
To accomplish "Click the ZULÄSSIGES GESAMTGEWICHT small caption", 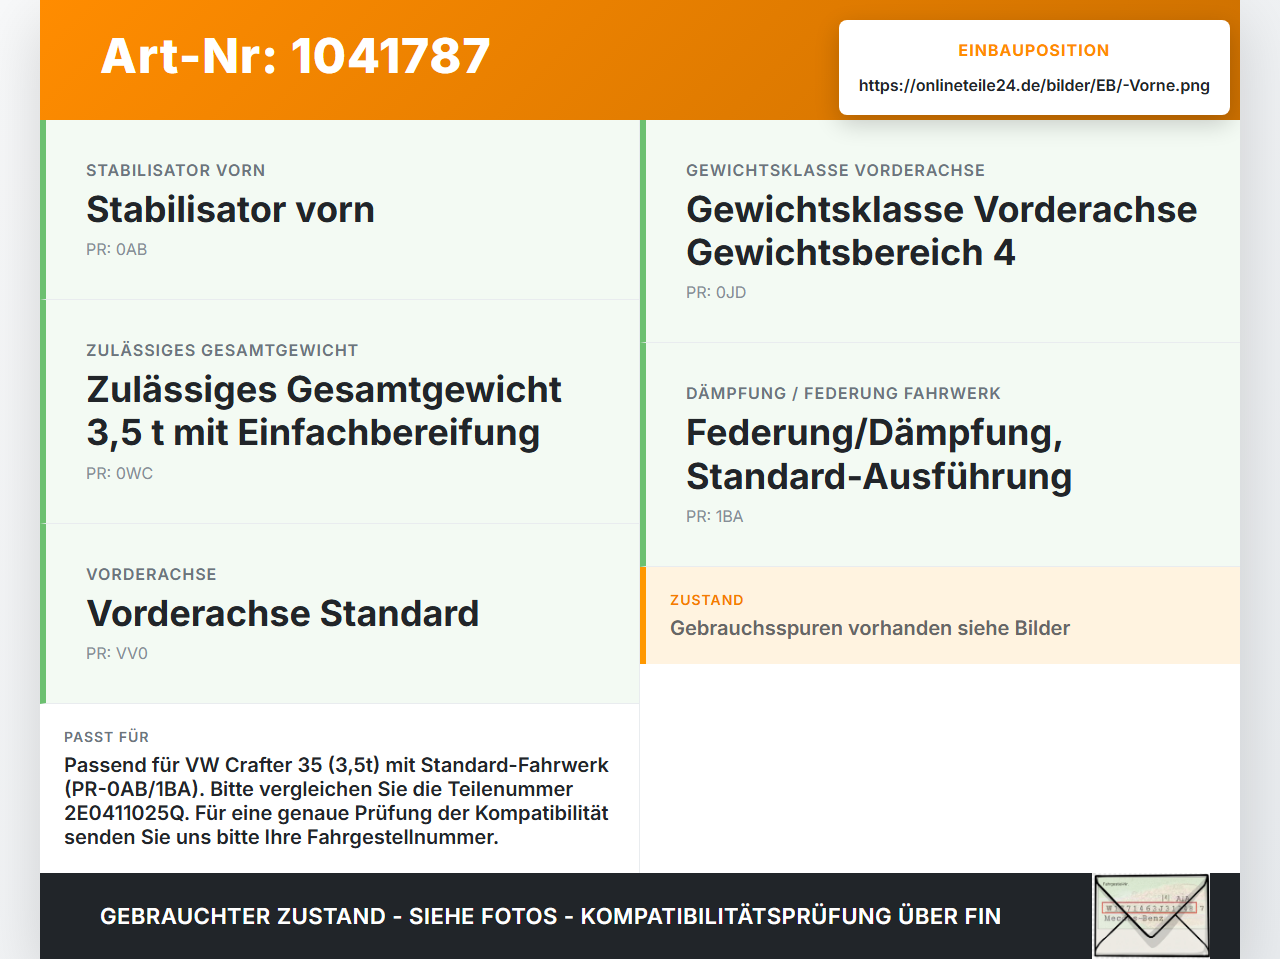I will pos(222,351).
